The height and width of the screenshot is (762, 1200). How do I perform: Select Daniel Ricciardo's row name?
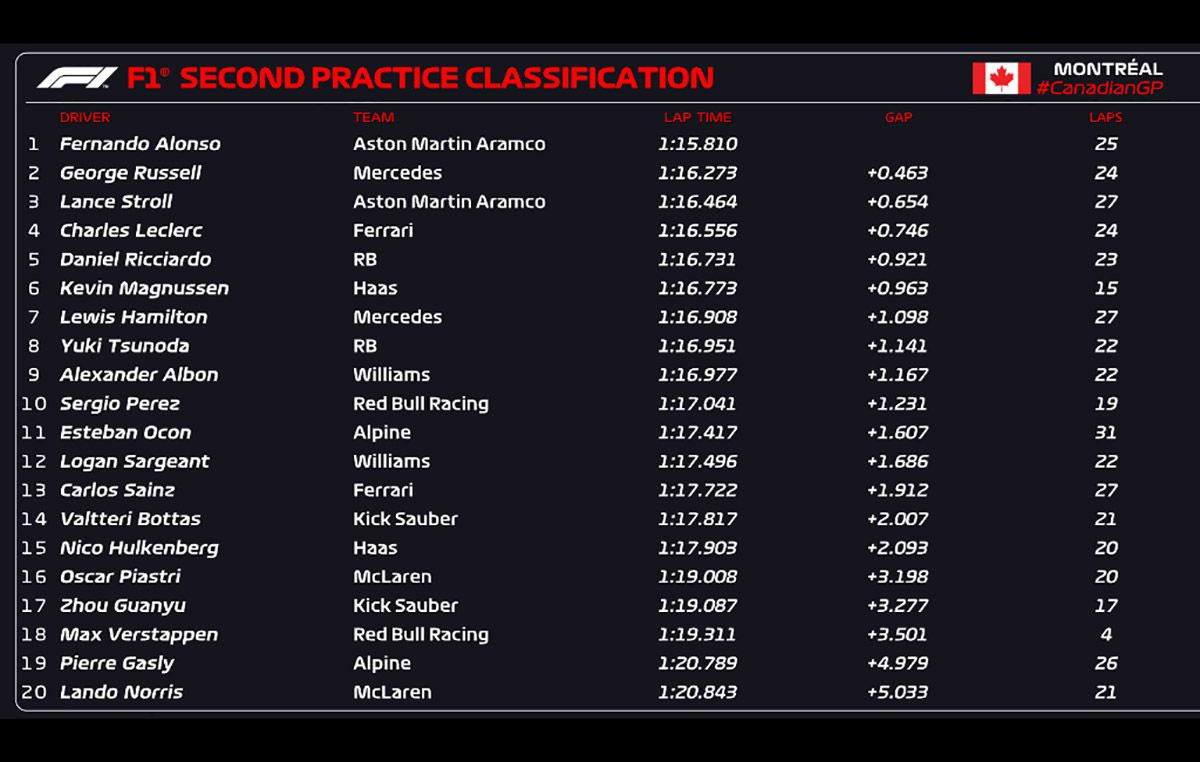click(135, 259)
